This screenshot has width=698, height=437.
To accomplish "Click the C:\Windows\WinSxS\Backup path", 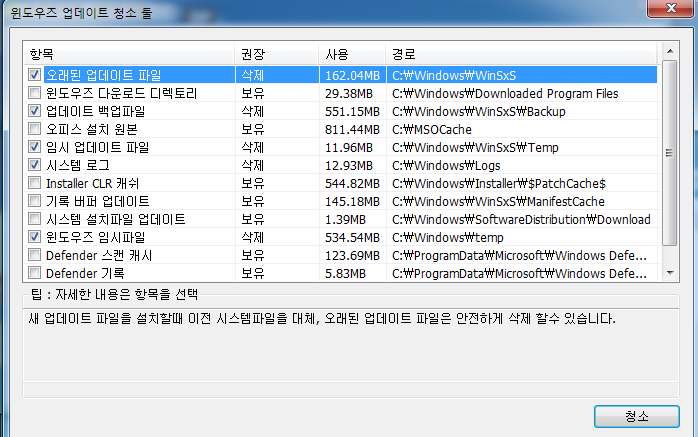I will tap(479, 112).
